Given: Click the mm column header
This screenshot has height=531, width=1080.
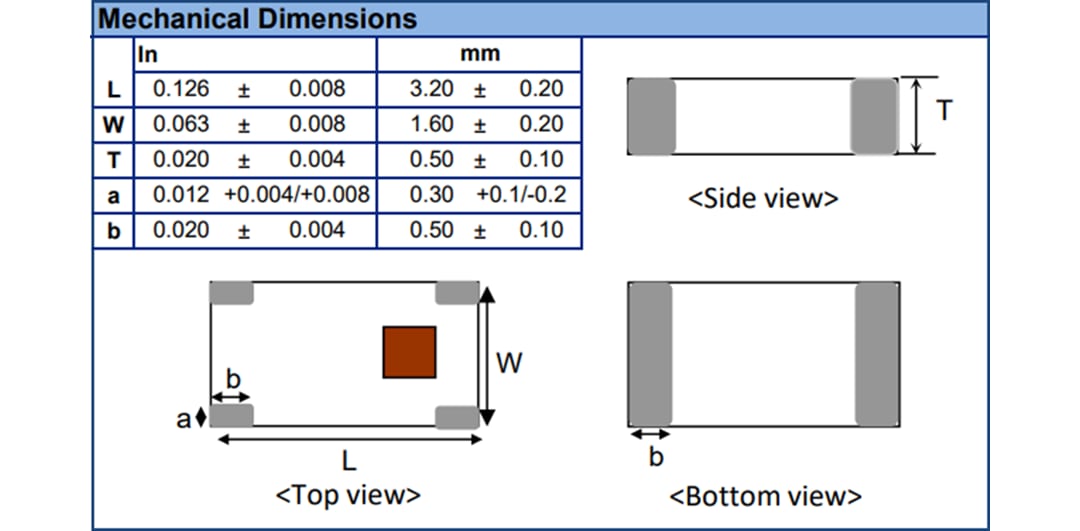Looking at the screenshot, I should pyautogui.click(x=479, y=54).
